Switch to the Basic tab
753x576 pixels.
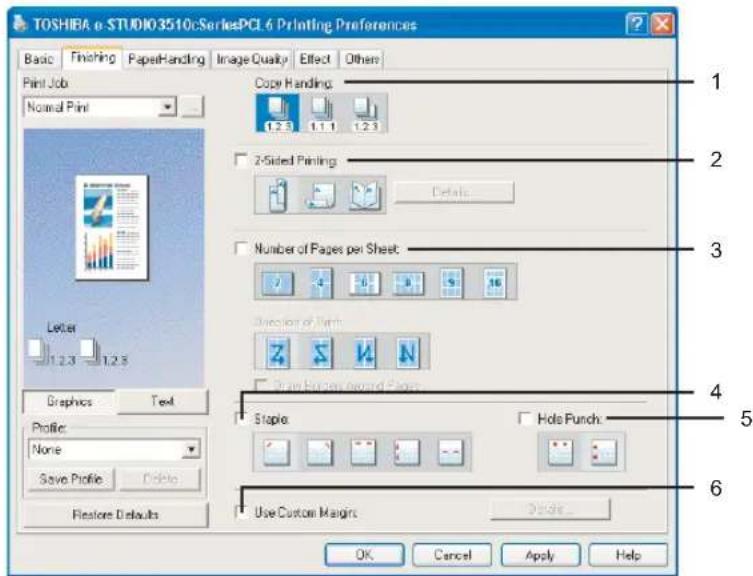[x=39, y=59]
